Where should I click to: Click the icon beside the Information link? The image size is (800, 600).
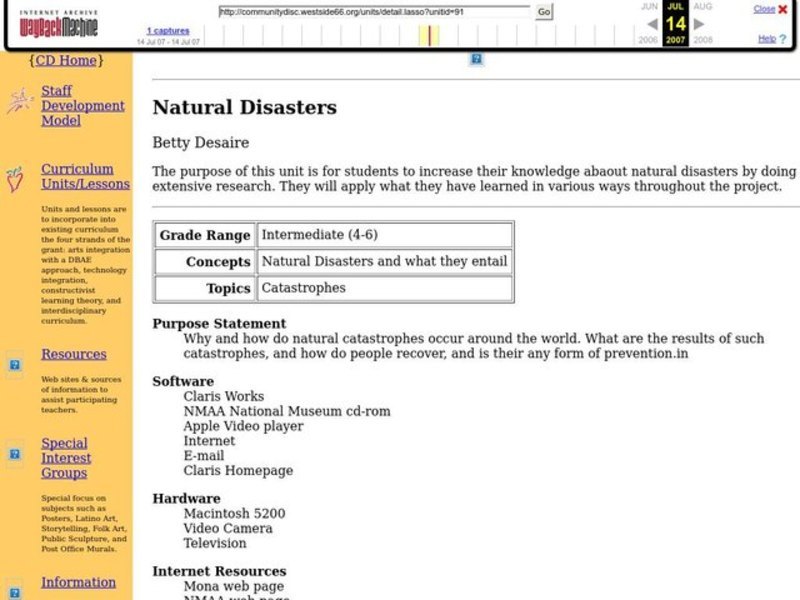12,590
